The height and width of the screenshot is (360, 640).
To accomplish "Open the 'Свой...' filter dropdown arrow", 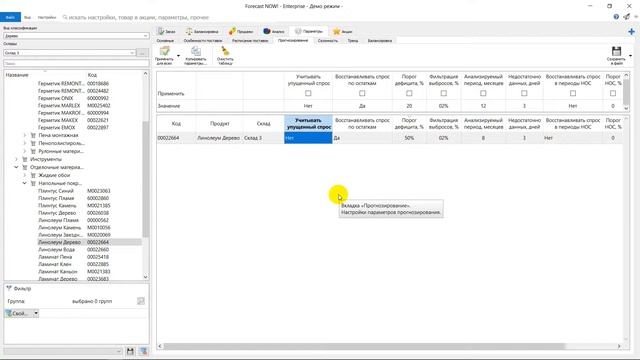I will click(x=36, y=313).
